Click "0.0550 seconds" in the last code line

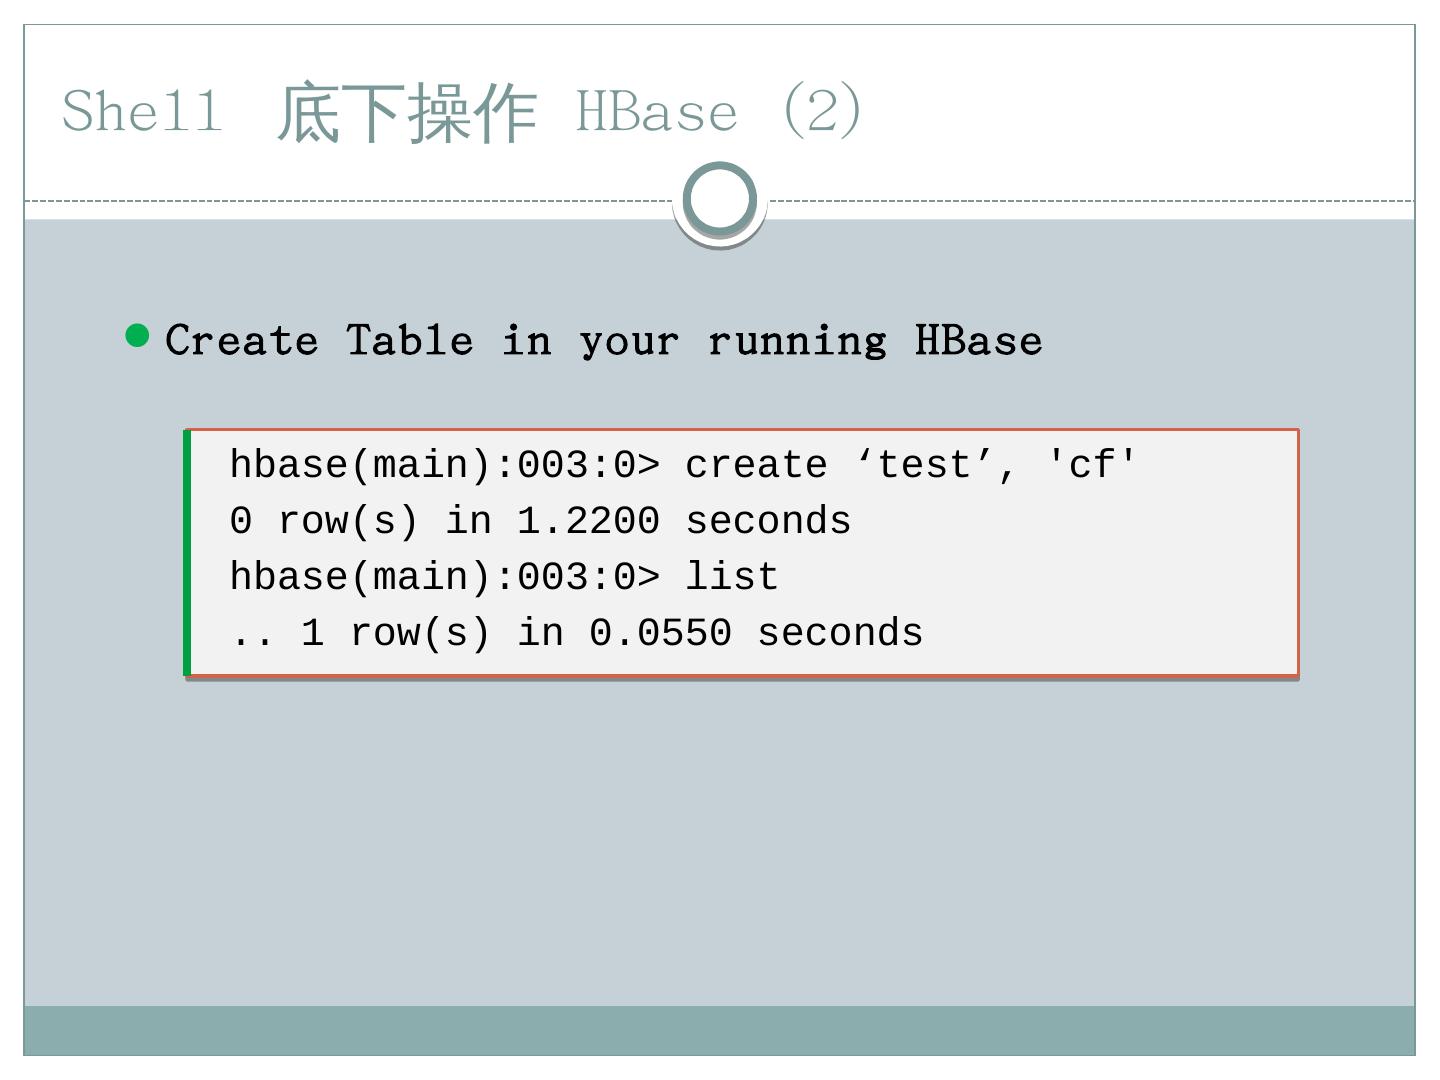pyautogui.click(x=756, y=633)
